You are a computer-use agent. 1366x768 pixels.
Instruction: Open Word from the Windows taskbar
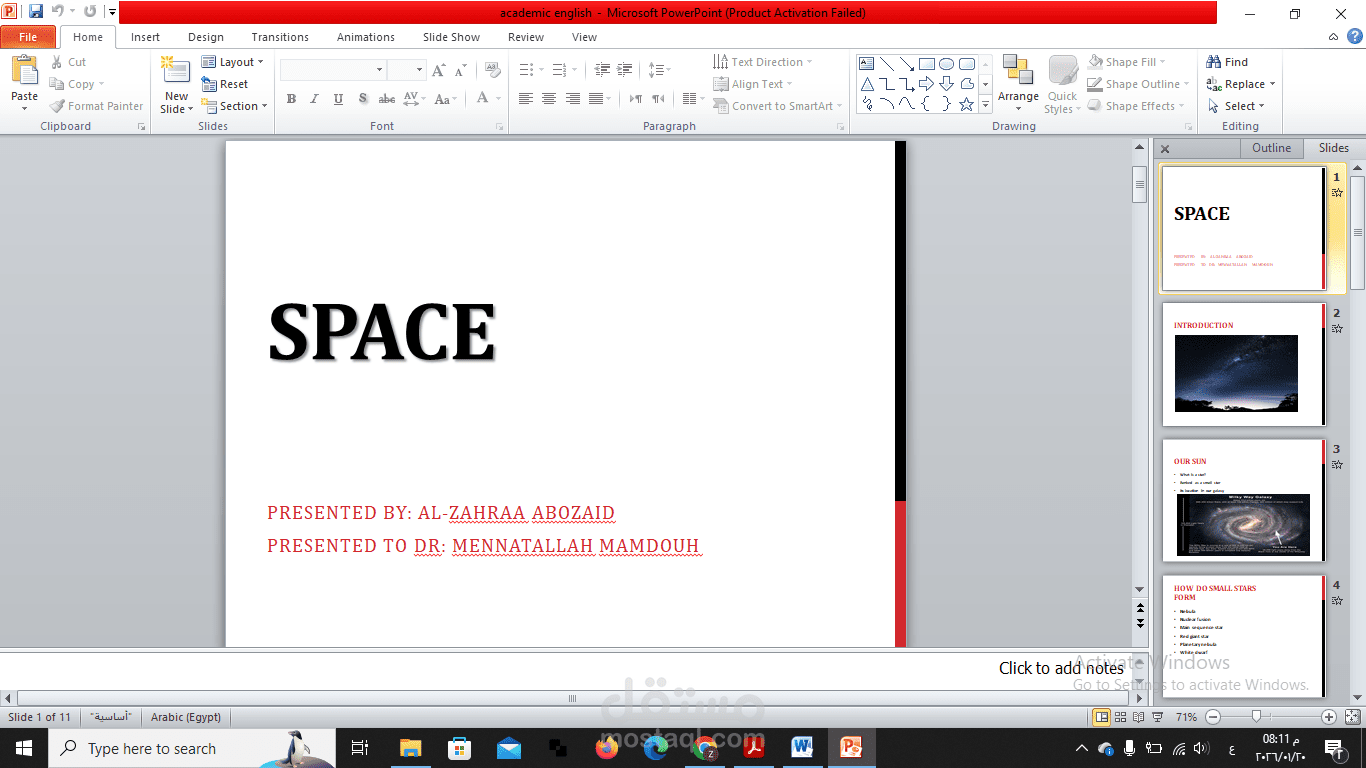[802, 747]
